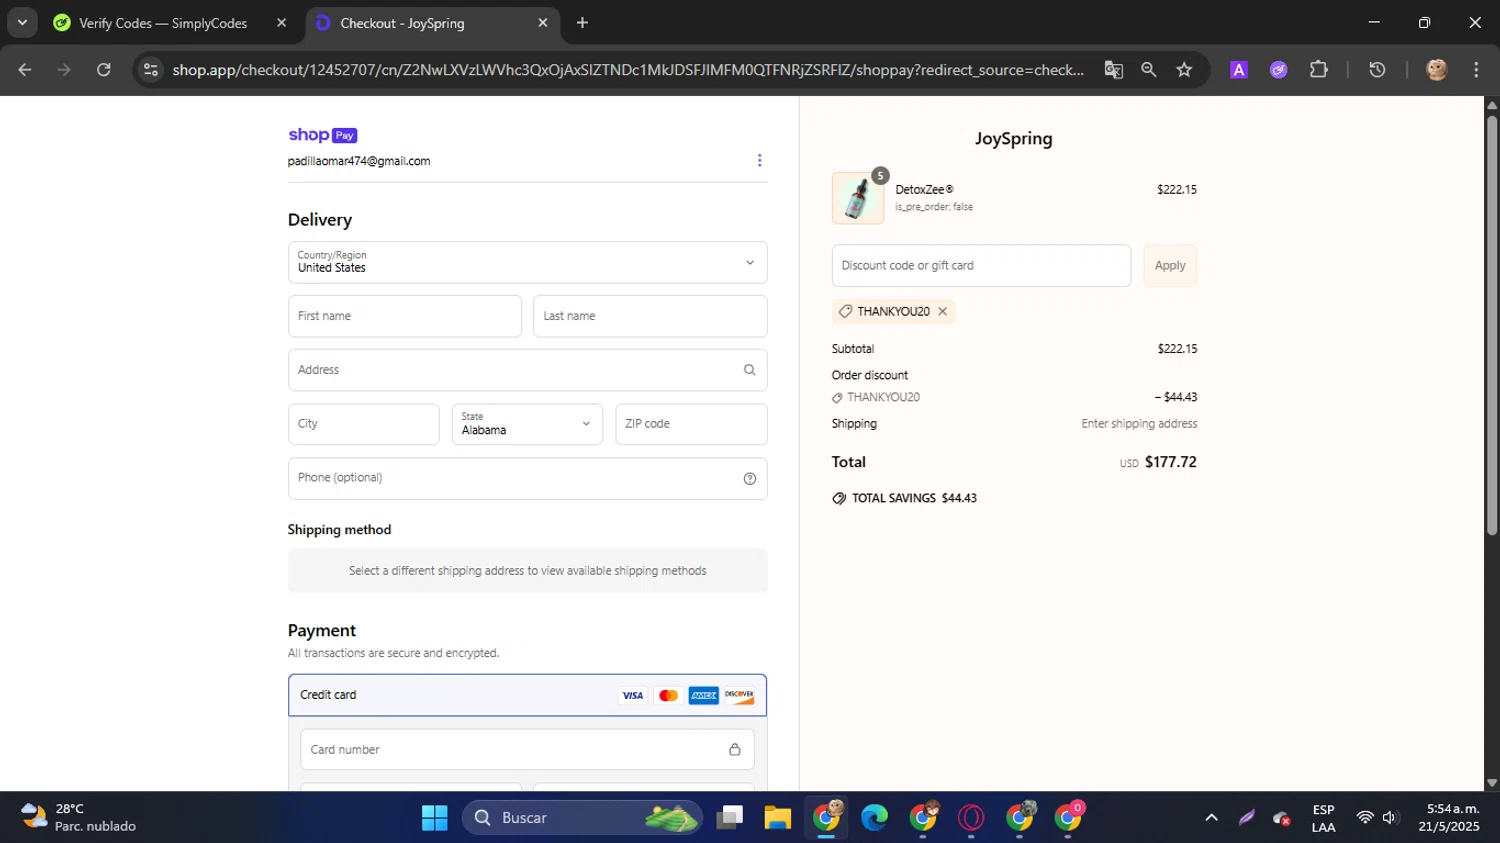Click the Phone (optional) field
The height and width of the screenshot is (843, 1500).
[528, 479]
